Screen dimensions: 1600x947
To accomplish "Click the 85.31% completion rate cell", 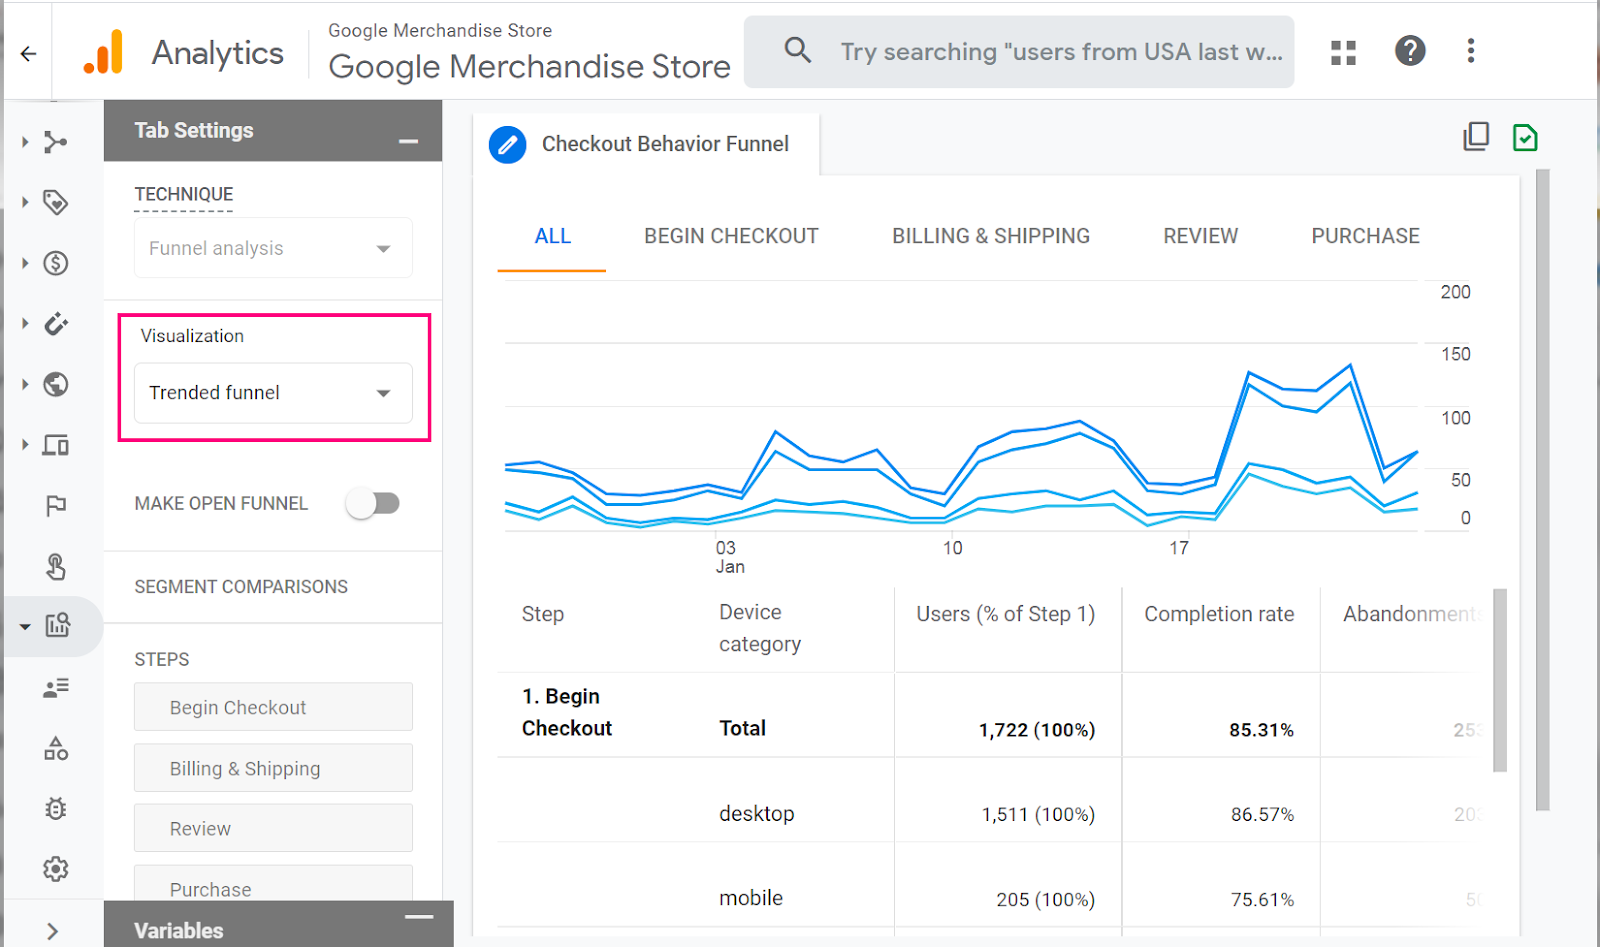I will (x=1261, y=730).
